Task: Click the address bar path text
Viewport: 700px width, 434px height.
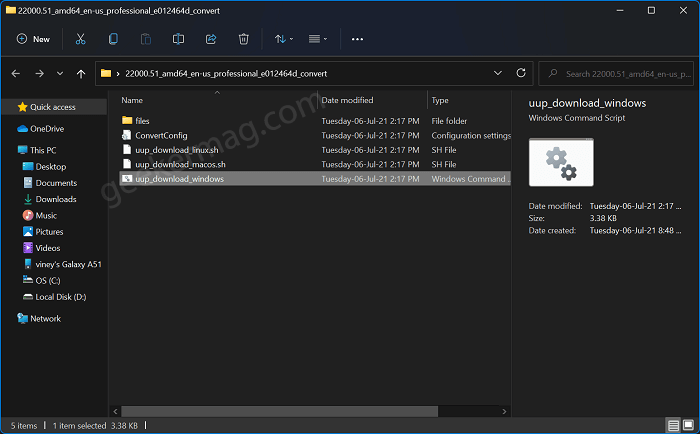Action: click(x=226, y=74)
